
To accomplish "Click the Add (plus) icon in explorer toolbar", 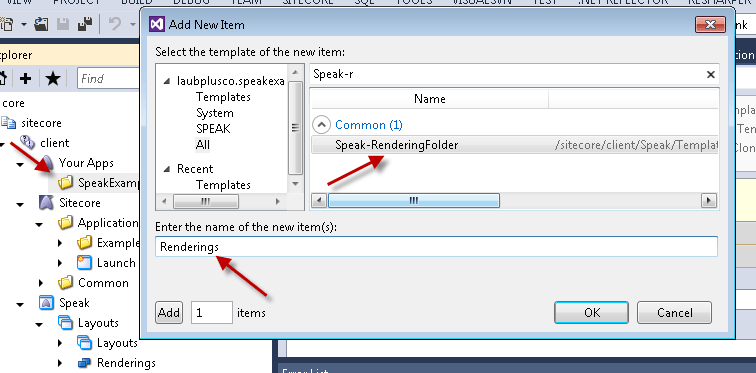I will click(x=26, y=78).
